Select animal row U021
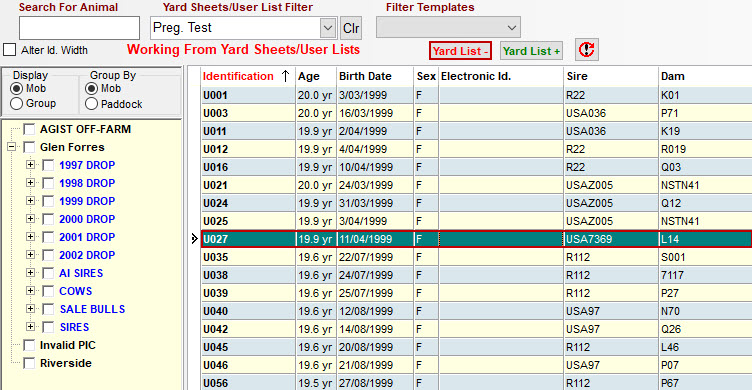 click(477, 185)
